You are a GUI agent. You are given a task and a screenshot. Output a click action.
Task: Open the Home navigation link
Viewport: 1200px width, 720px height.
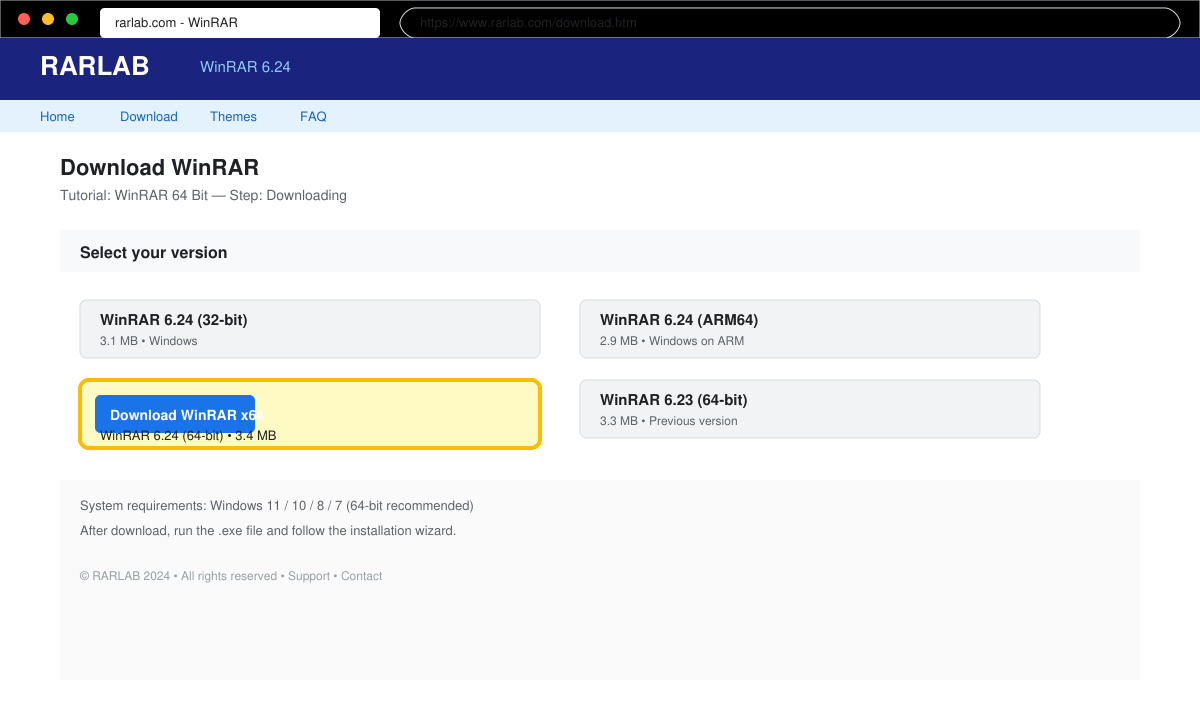point(57,116)
